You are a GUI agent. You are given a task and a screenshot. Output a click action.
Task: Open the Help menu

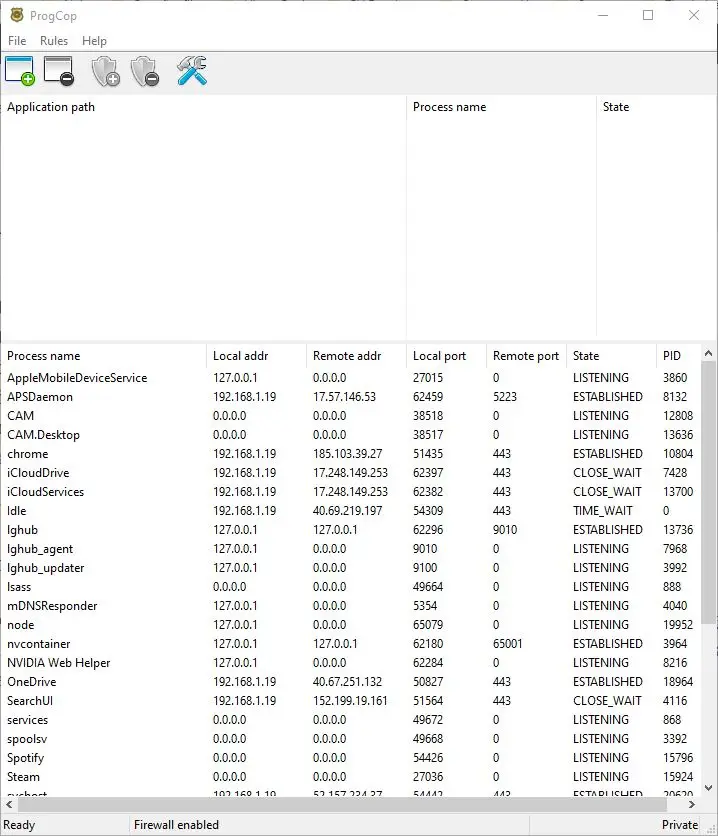[94, 41]
